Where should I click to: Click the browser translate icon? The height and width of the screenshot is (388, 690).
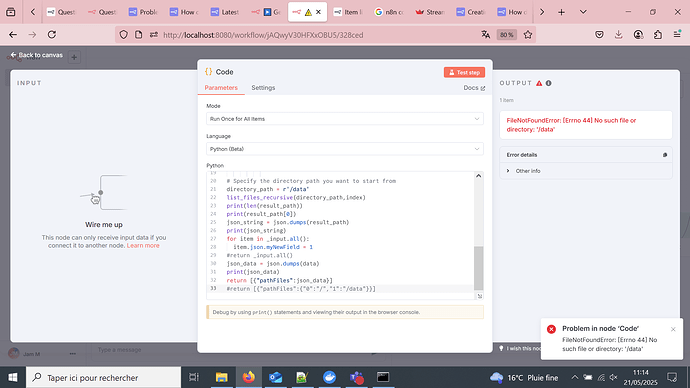coord(485,35)
